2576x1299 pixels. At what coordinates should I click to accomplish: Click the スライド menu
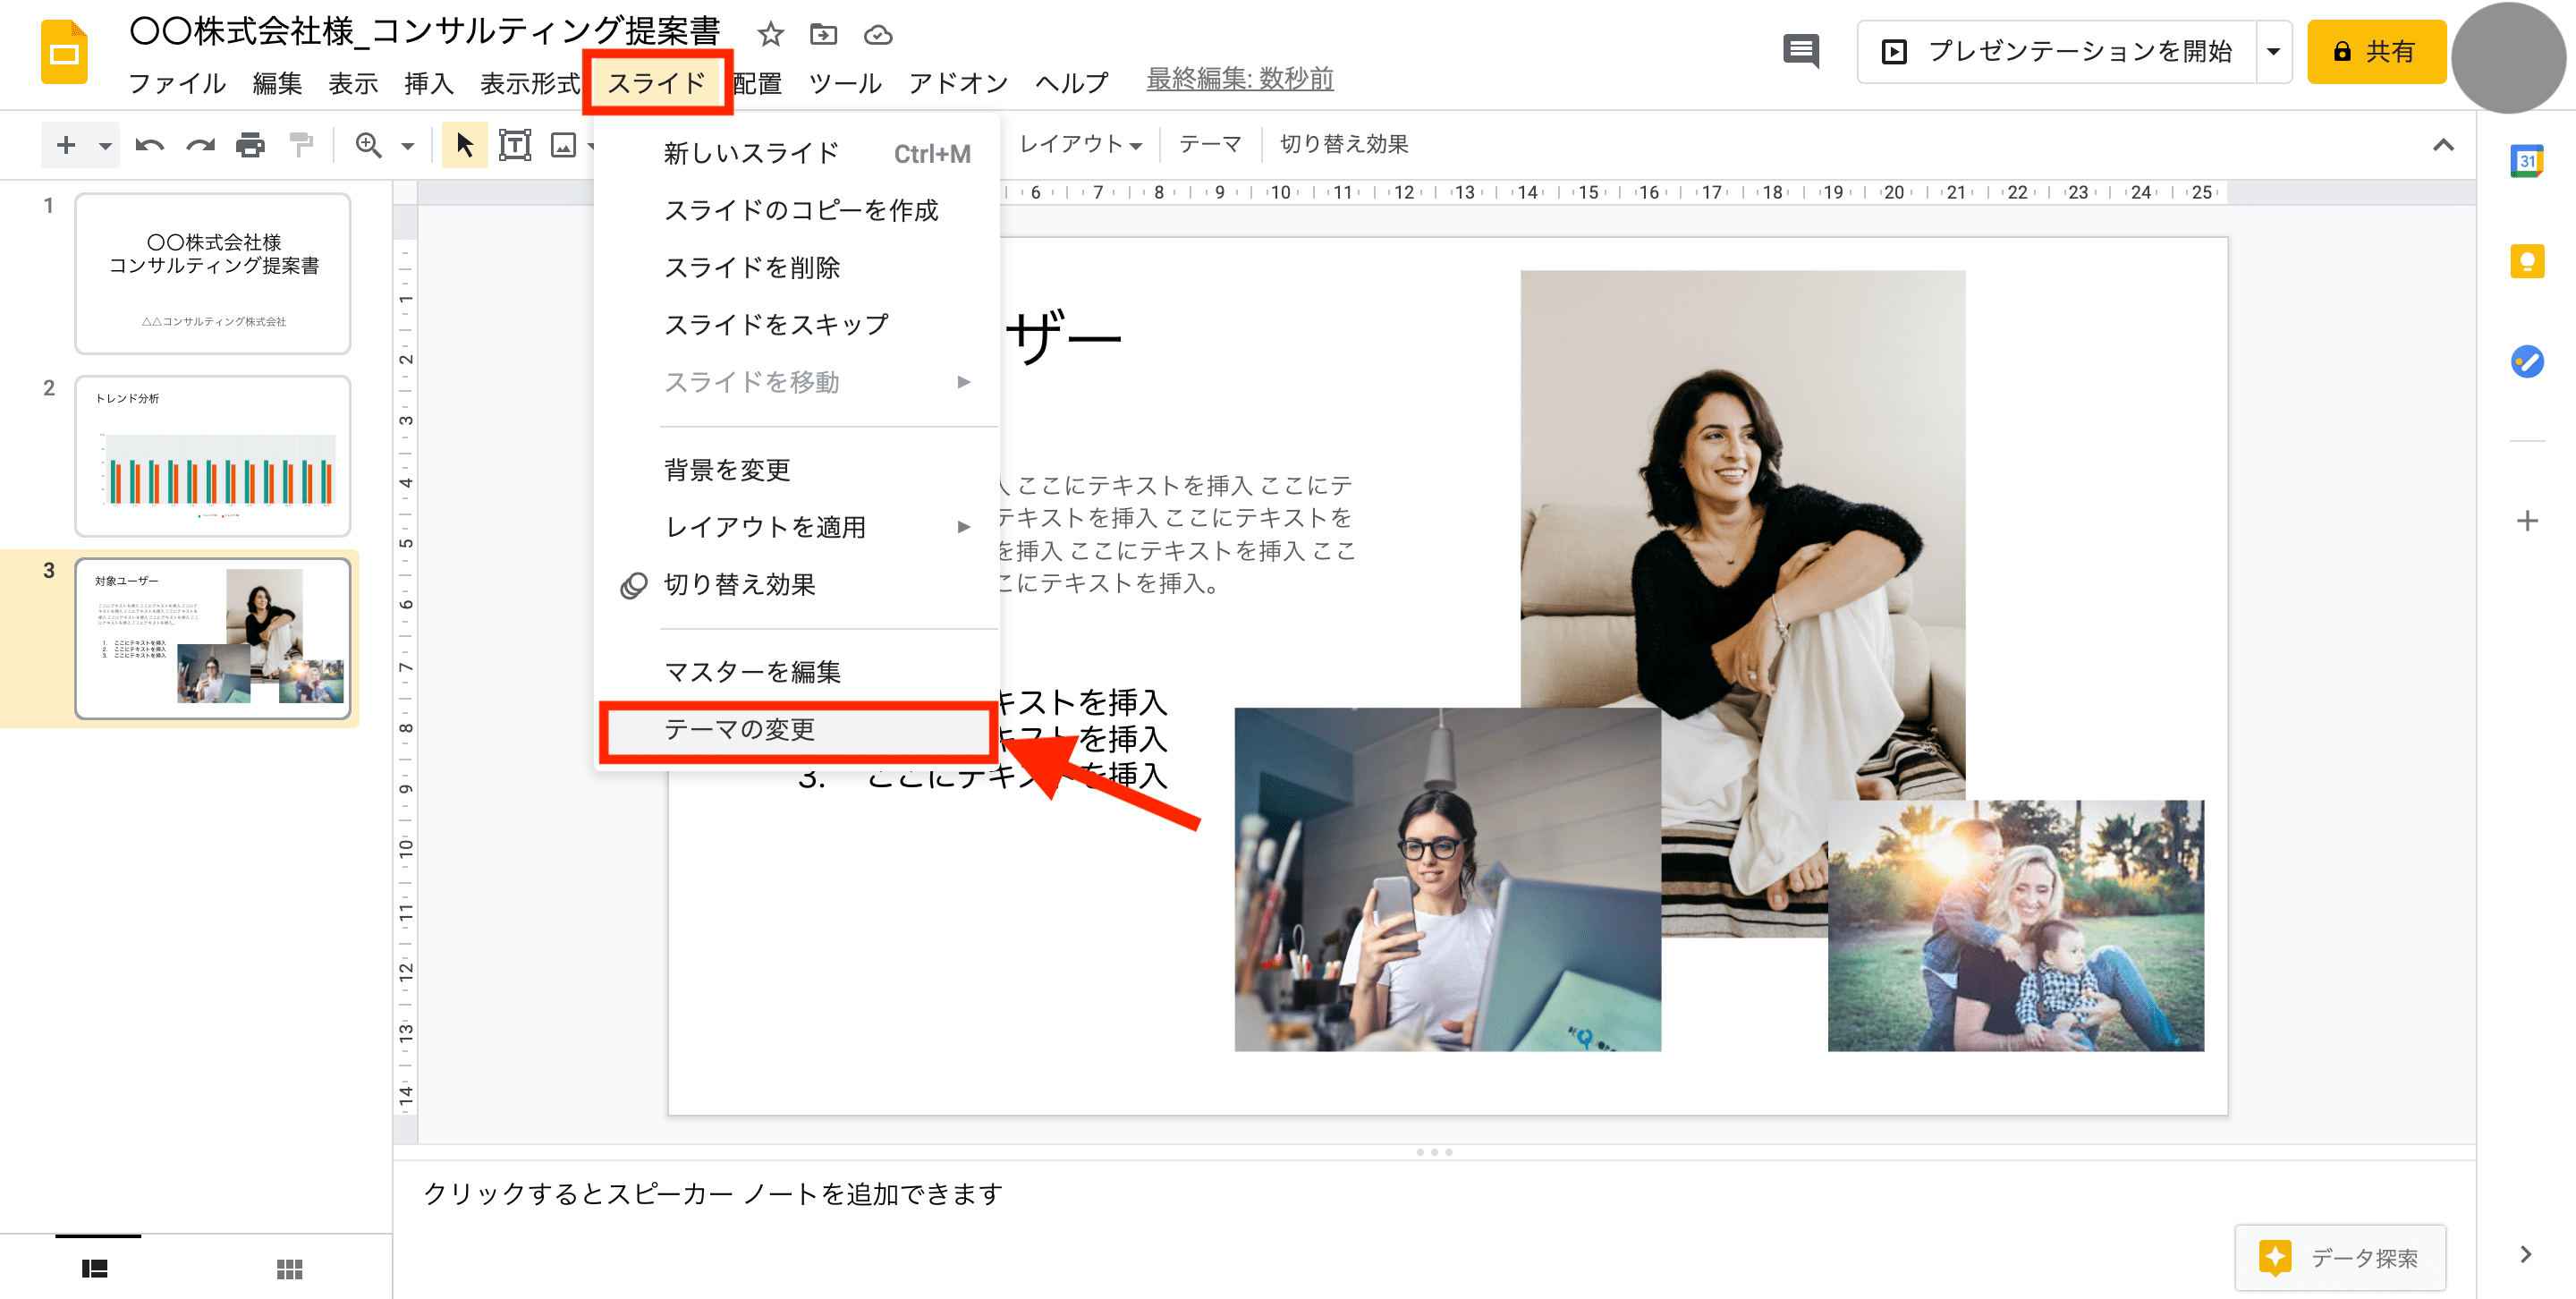[x=657, y=82]
